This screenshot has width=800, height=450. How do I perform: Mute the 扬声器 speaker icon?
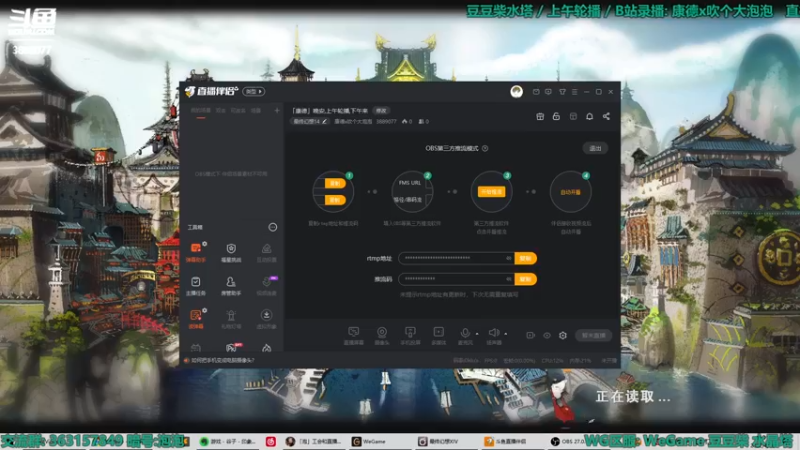click(493, 335)
